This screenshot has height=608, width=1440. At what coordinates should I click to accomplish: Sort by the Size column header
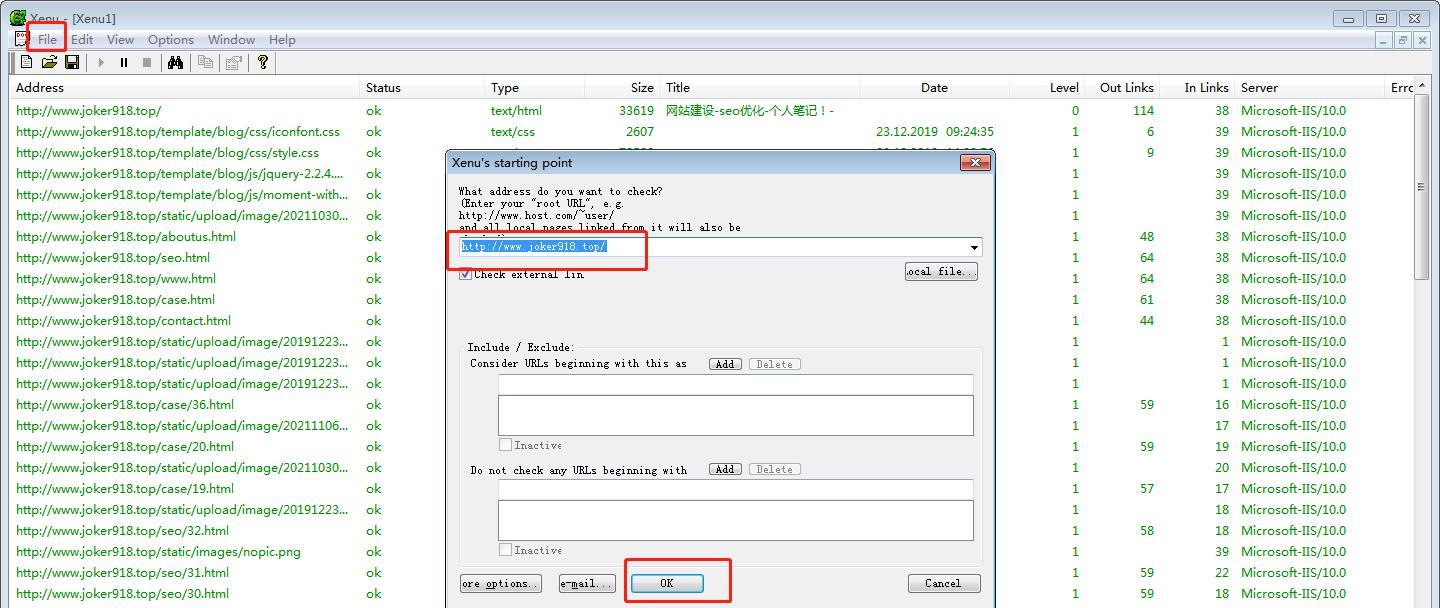click(x=622, y=88)
